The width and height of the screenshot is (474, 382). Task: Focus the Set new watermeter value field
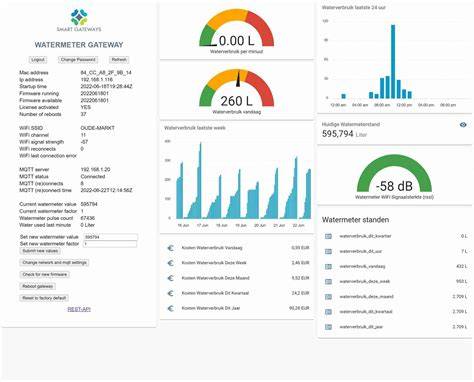pyautogui.click(x=110, y=237)
